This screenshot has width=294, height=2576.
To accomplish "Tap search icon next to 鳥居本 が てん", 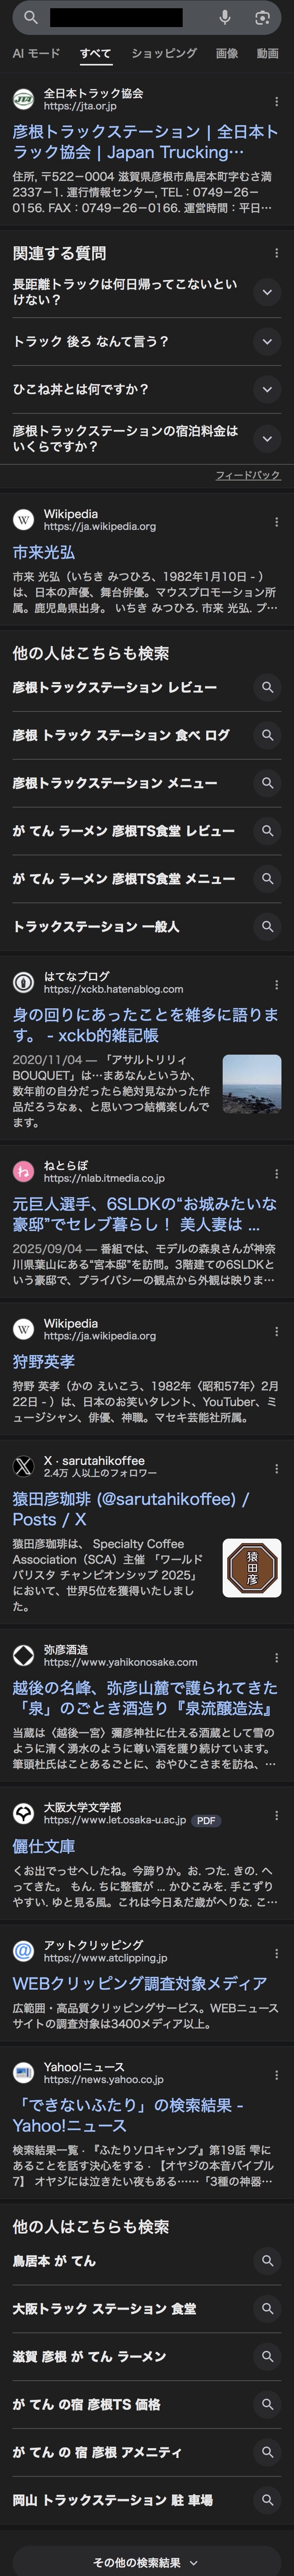I will tap(267, 2260).
